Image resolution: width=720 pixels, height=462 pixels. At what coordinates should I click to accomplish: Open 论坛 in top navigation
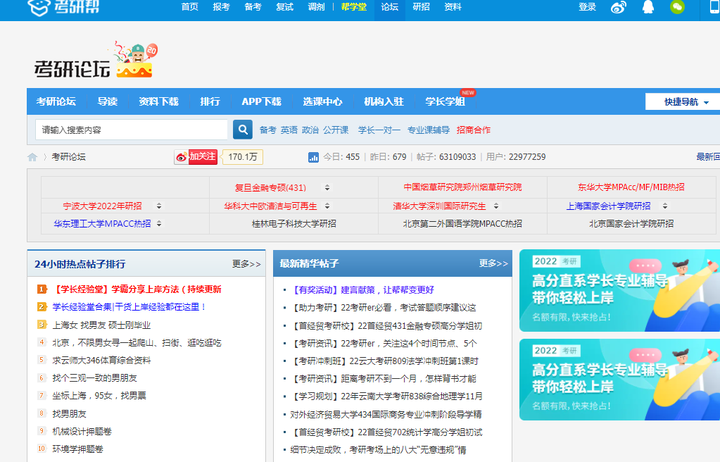point(389,7)
